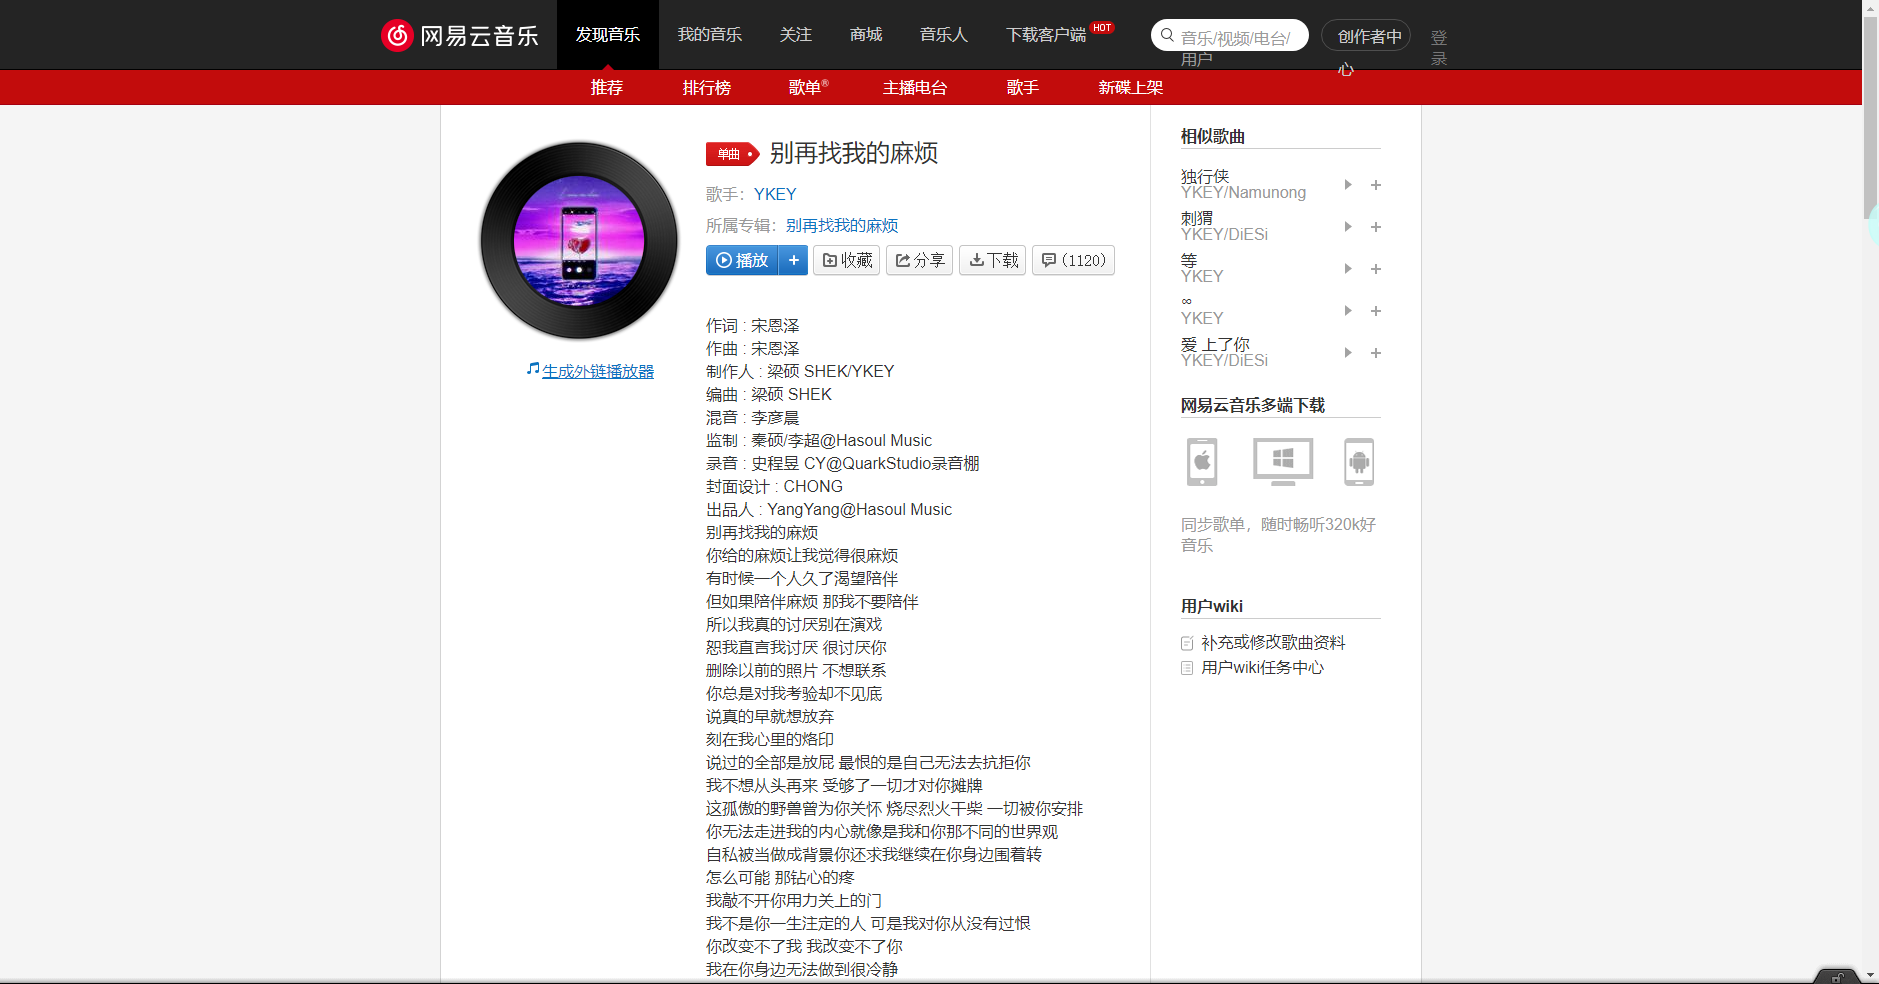Add 独行侠 to playlist with plus icon
1879x984 pixels.
(1376, 184)
